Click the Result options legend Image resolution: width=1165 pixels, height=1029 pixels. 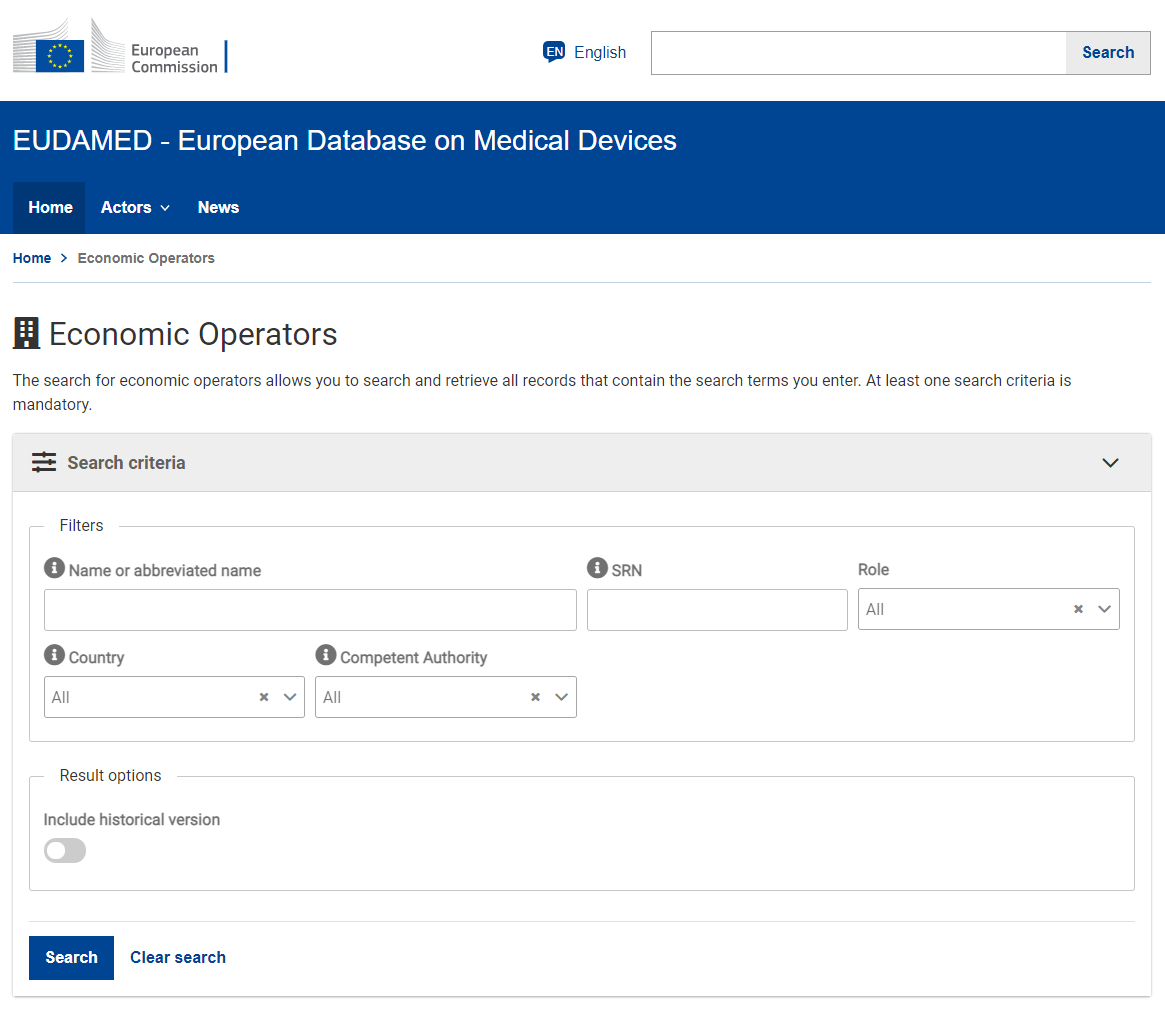(110, 776)
